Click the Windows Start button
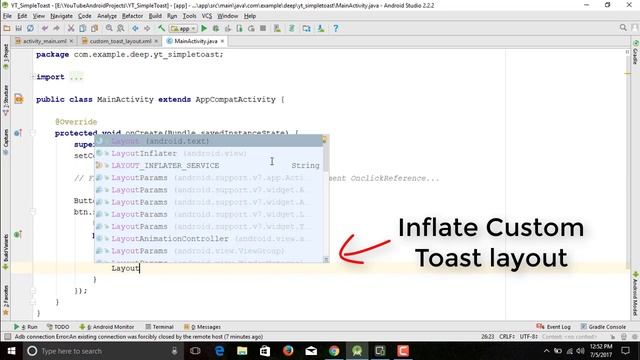Viewport: 640px width, 360px height. [11, 351]
